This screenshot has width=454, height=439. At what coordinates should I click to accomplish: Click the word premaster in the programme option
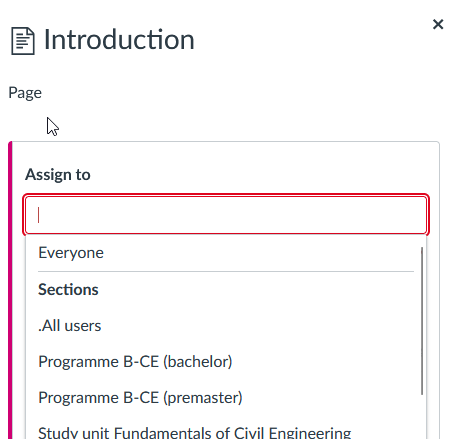click(202, 398)
